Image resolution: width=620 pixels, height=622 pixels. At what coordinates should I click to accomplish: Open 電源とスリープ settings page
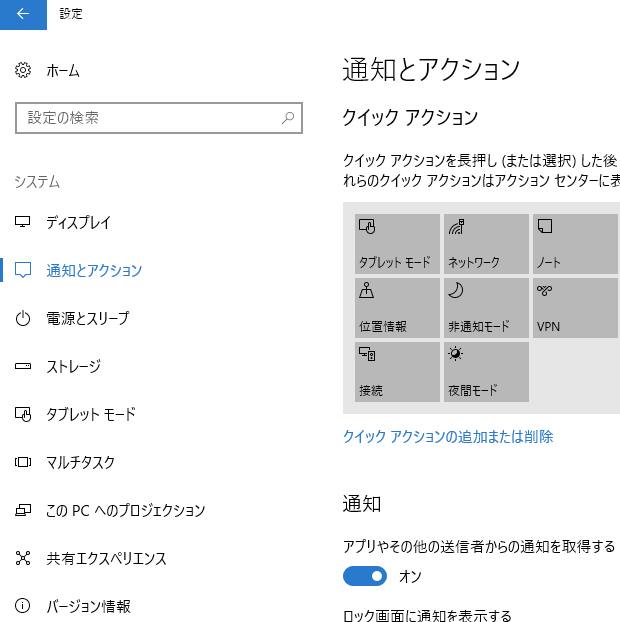pos(87,319)
